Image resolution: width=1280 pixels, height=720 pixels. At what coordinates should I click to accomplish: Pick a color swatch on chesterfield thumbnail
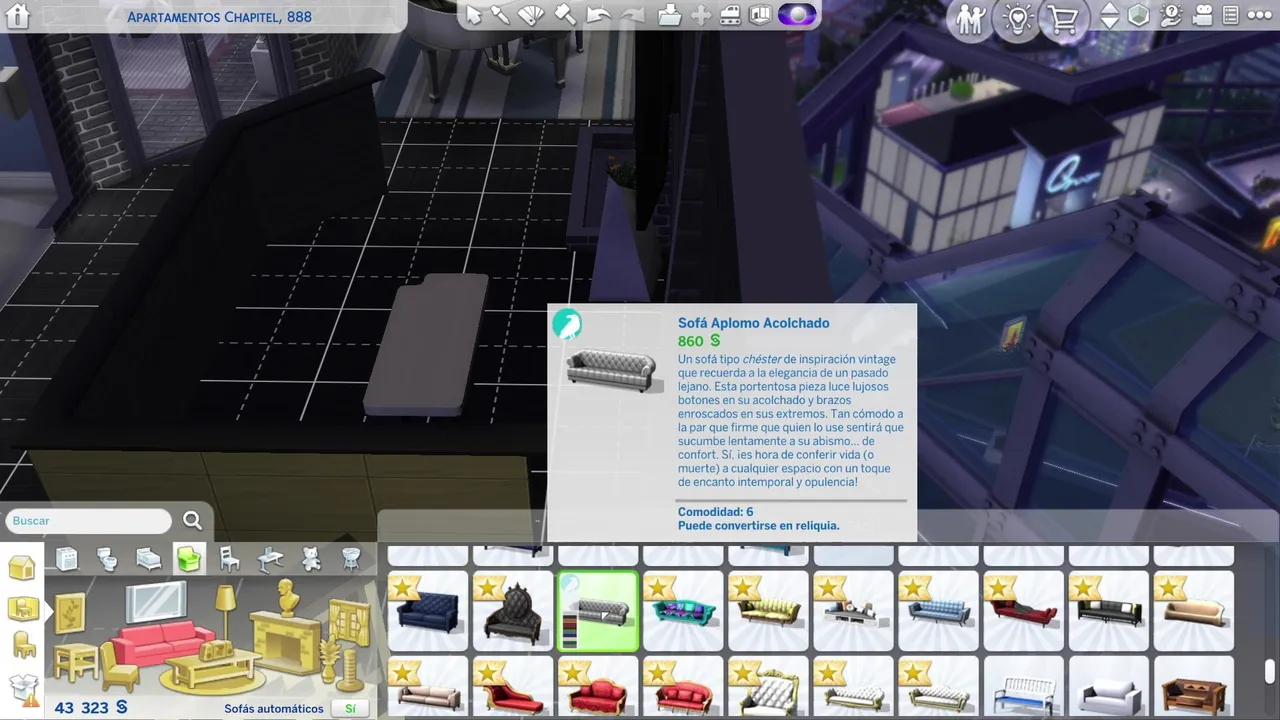[568, 632]
